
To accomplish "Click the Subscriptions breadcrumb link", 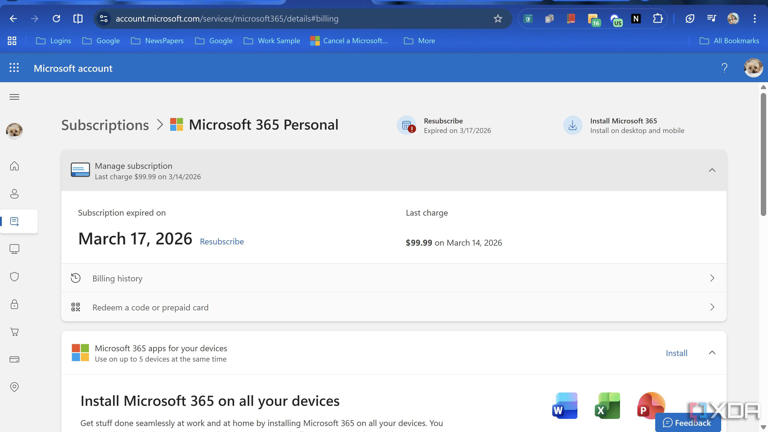I will (105, 125).
